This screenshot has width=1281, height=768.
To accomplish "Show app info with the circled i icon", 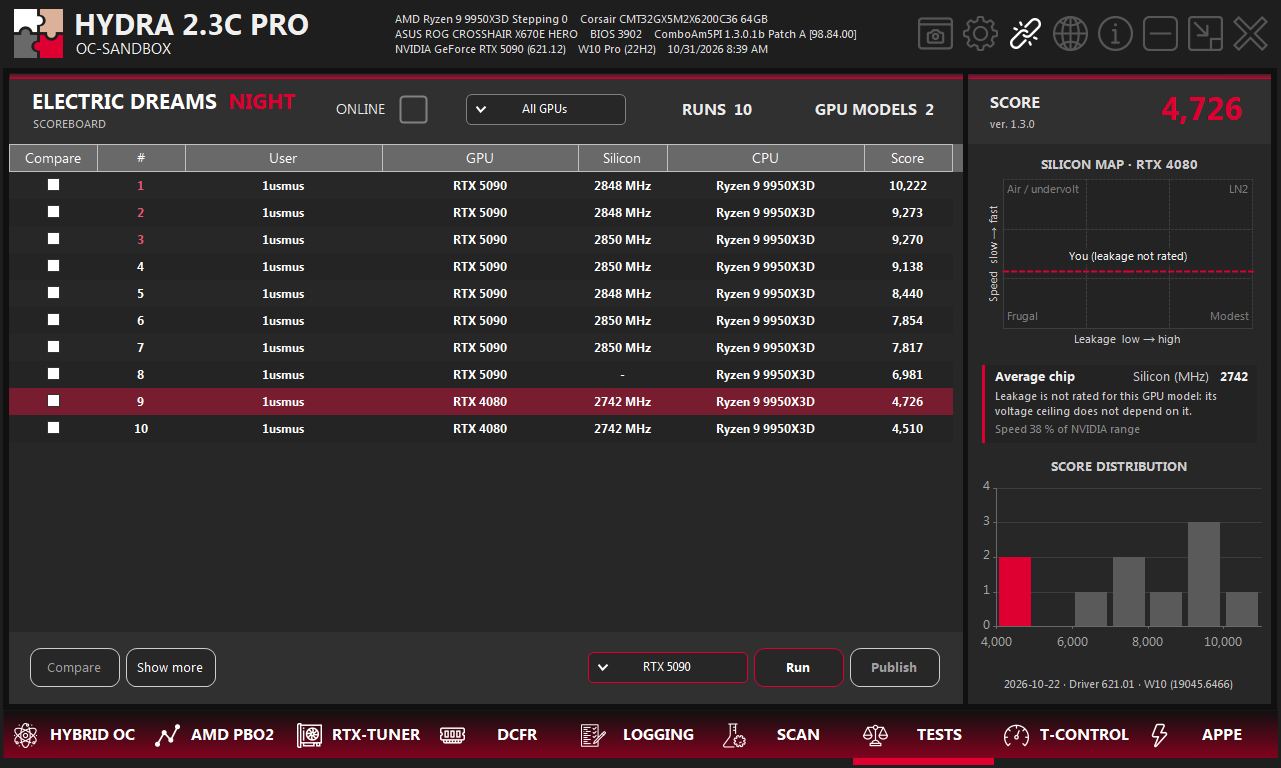I will [x=1115, y=34].
